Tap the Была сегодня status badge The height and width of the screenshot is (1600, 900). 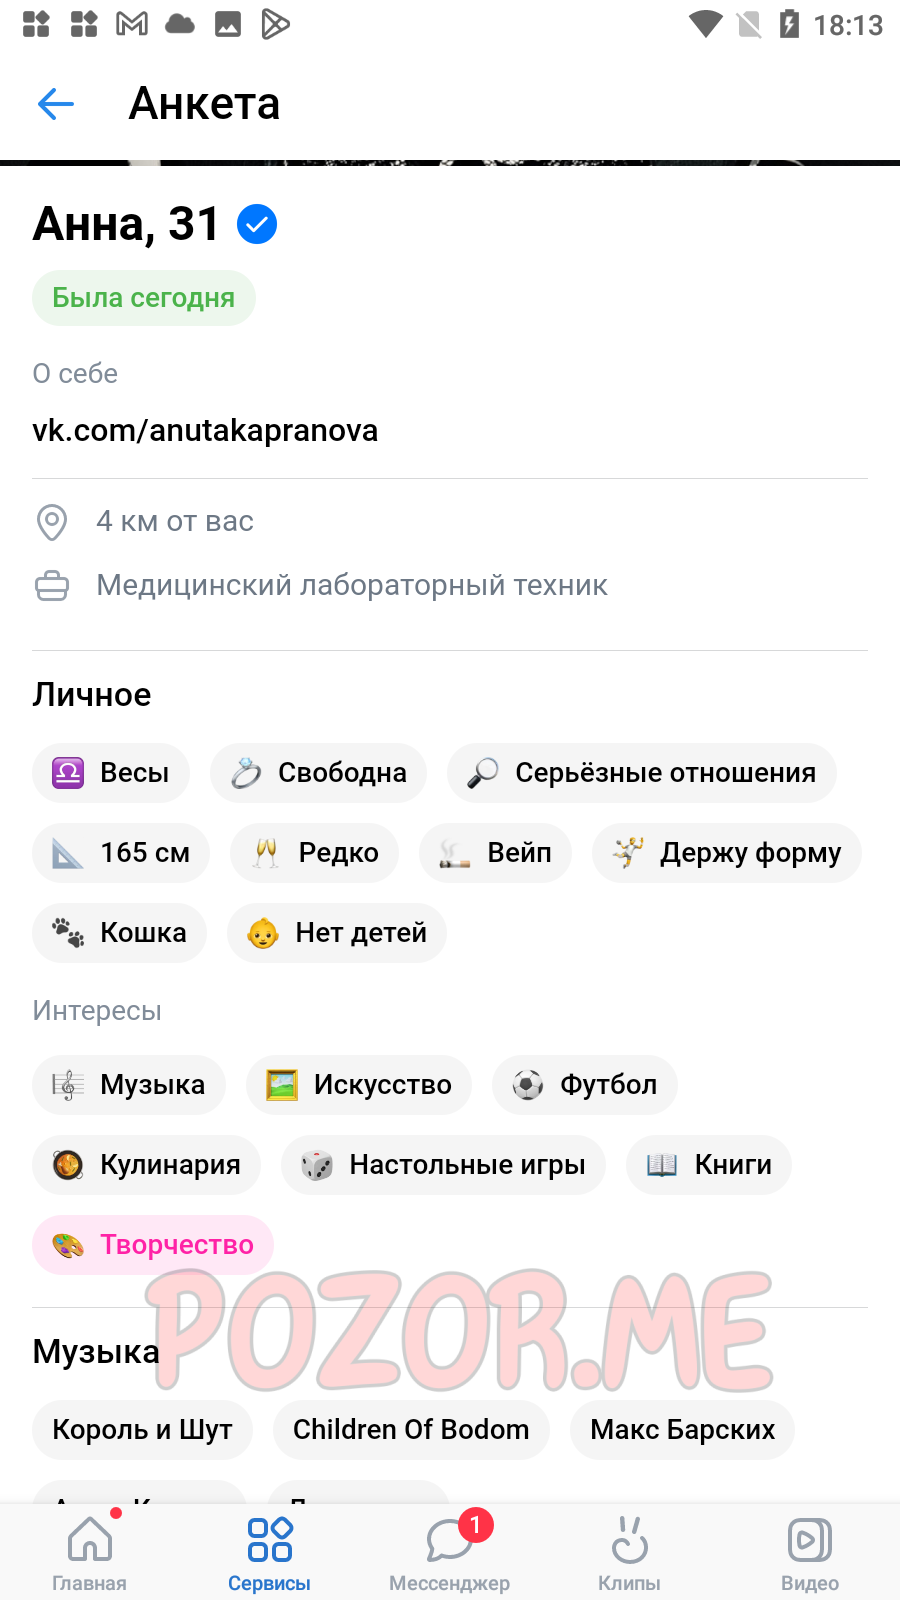tap(144, 298)
